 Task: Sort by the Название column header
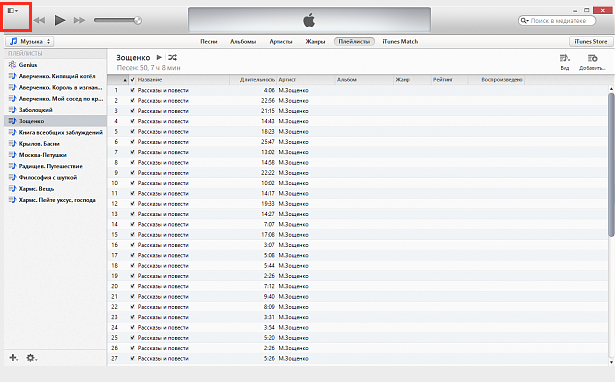183,80
